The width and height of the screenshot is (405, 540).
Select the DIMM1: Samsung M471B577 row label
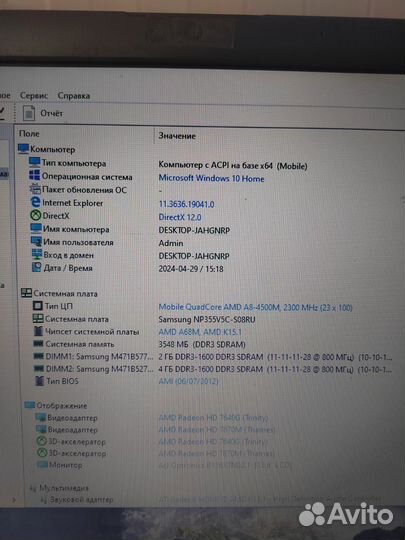point(100,356)
